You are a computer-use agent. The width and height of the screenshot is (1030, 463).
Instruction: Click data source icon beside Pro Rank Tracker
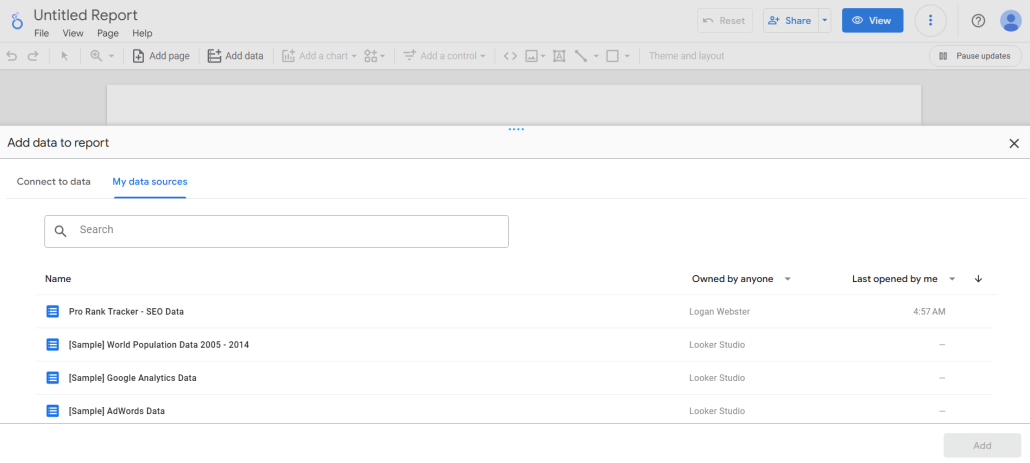tap(53, 312)
